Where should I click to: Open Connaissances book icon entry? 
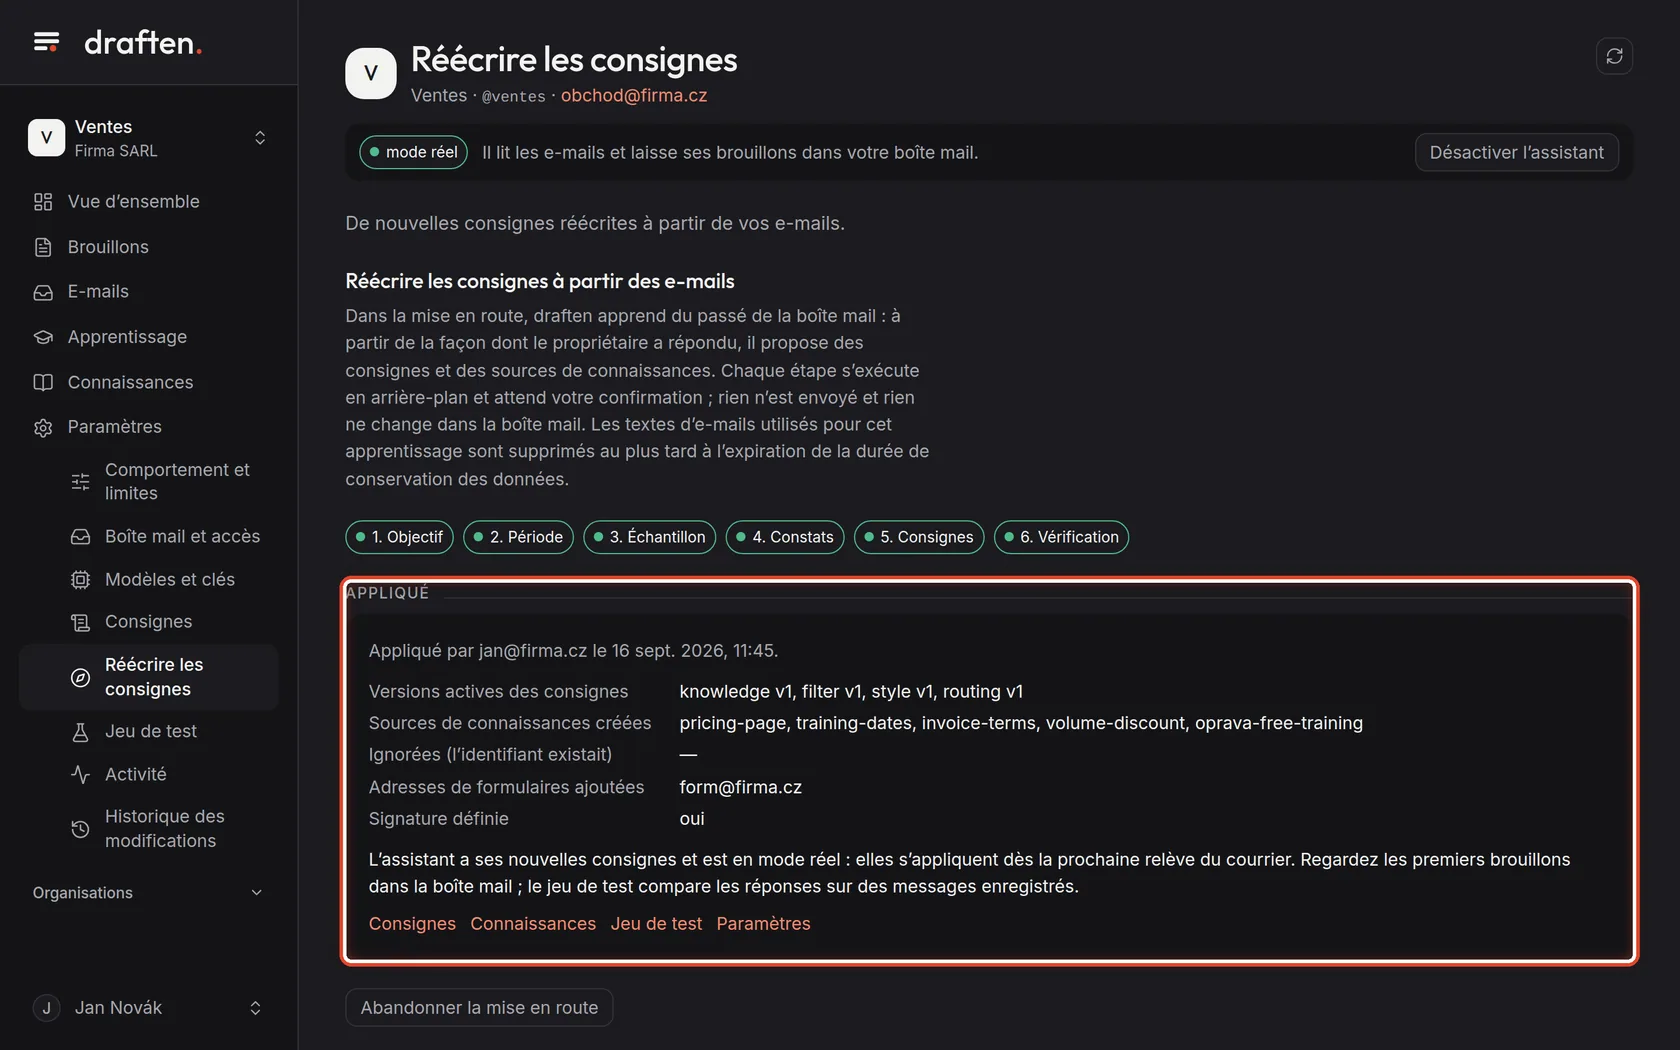43,382
